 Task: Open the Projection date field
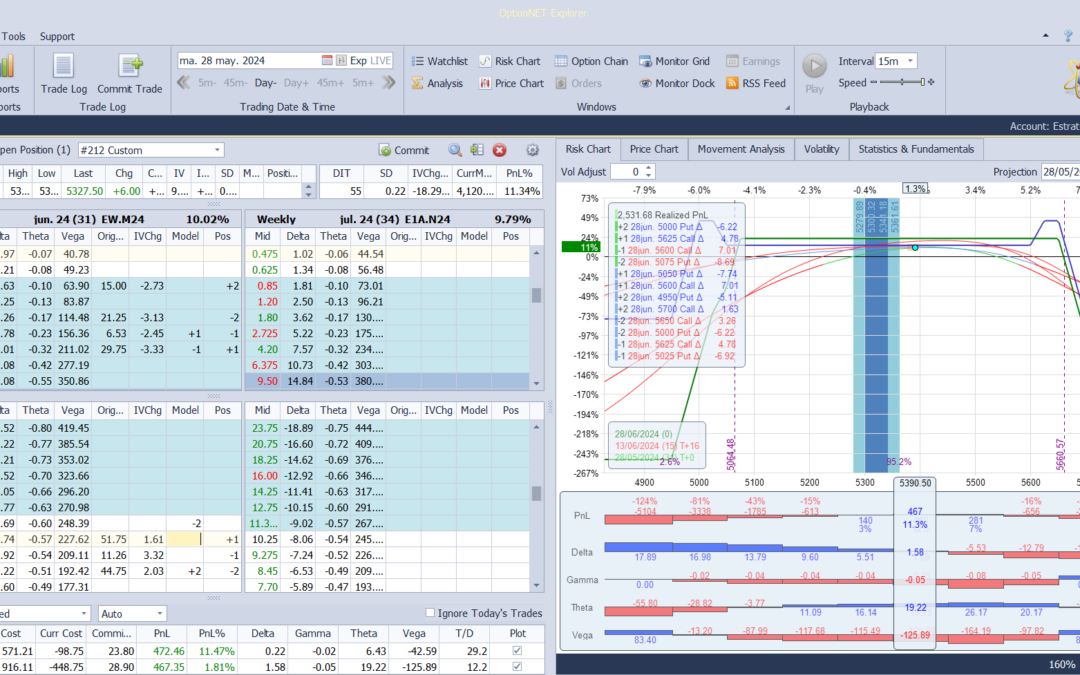tap(1060, 172)
